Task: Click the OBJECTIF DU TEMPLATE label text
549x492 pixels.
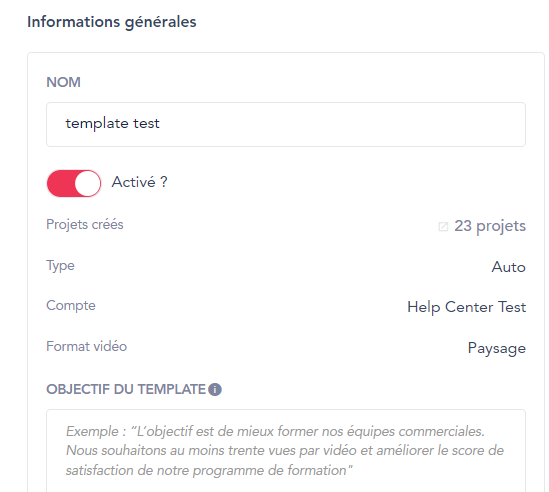Action: coord(126,389)
